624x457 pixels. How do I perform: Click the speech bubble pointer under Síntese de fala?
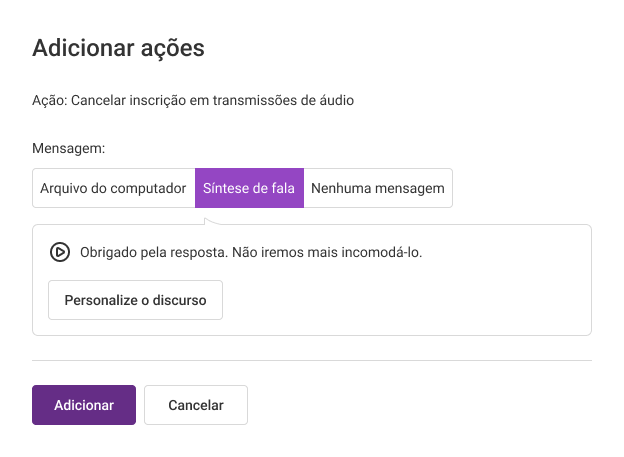[x=211, y=221]
